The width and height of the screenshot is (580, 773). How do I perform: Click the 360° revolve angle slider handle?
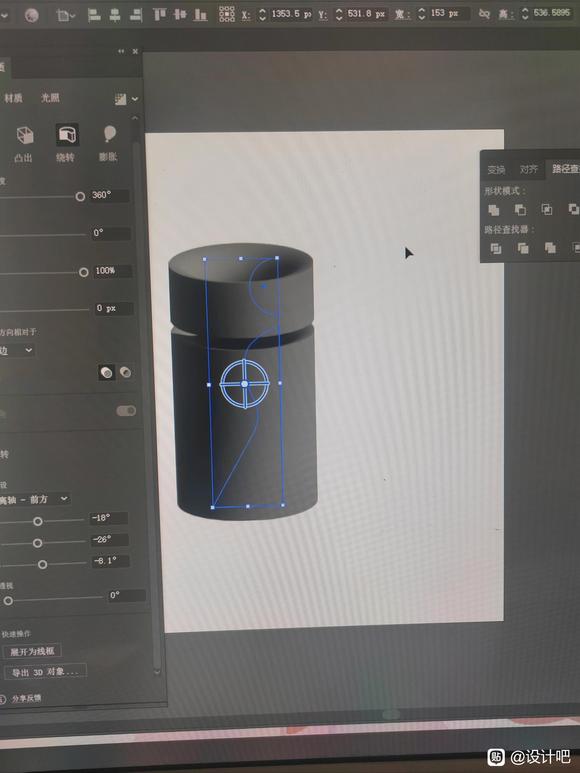point(80,197)
